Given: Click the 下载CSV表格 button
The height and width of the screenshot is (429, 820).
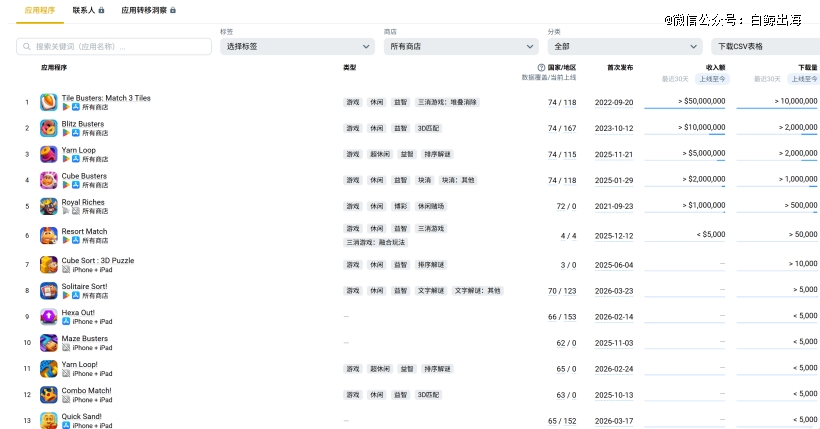Looking at the screenshot, I should (x=764, y=46).
